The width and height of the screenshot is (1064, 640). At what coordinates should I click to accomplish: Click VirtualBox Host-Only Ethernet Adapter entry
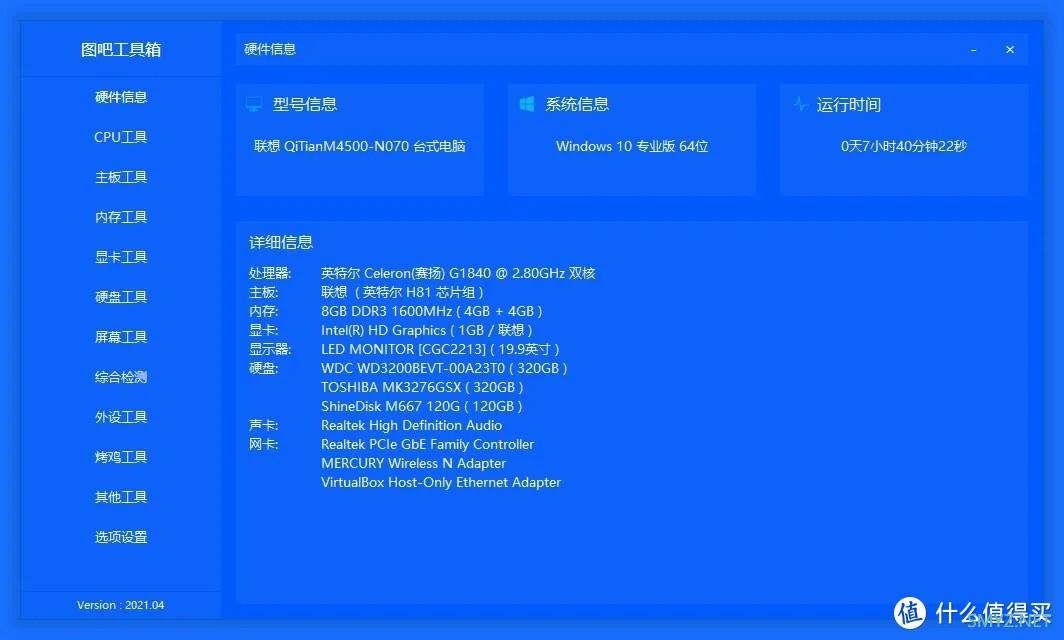click(441, 482)
